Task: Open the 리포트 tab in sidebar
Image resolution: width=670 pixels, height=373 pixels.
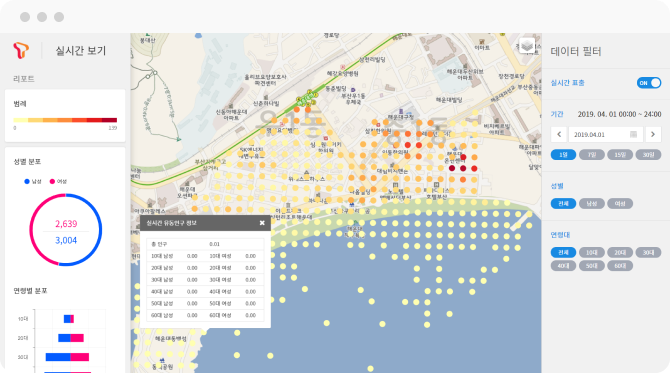Action: tap(24, 79)
